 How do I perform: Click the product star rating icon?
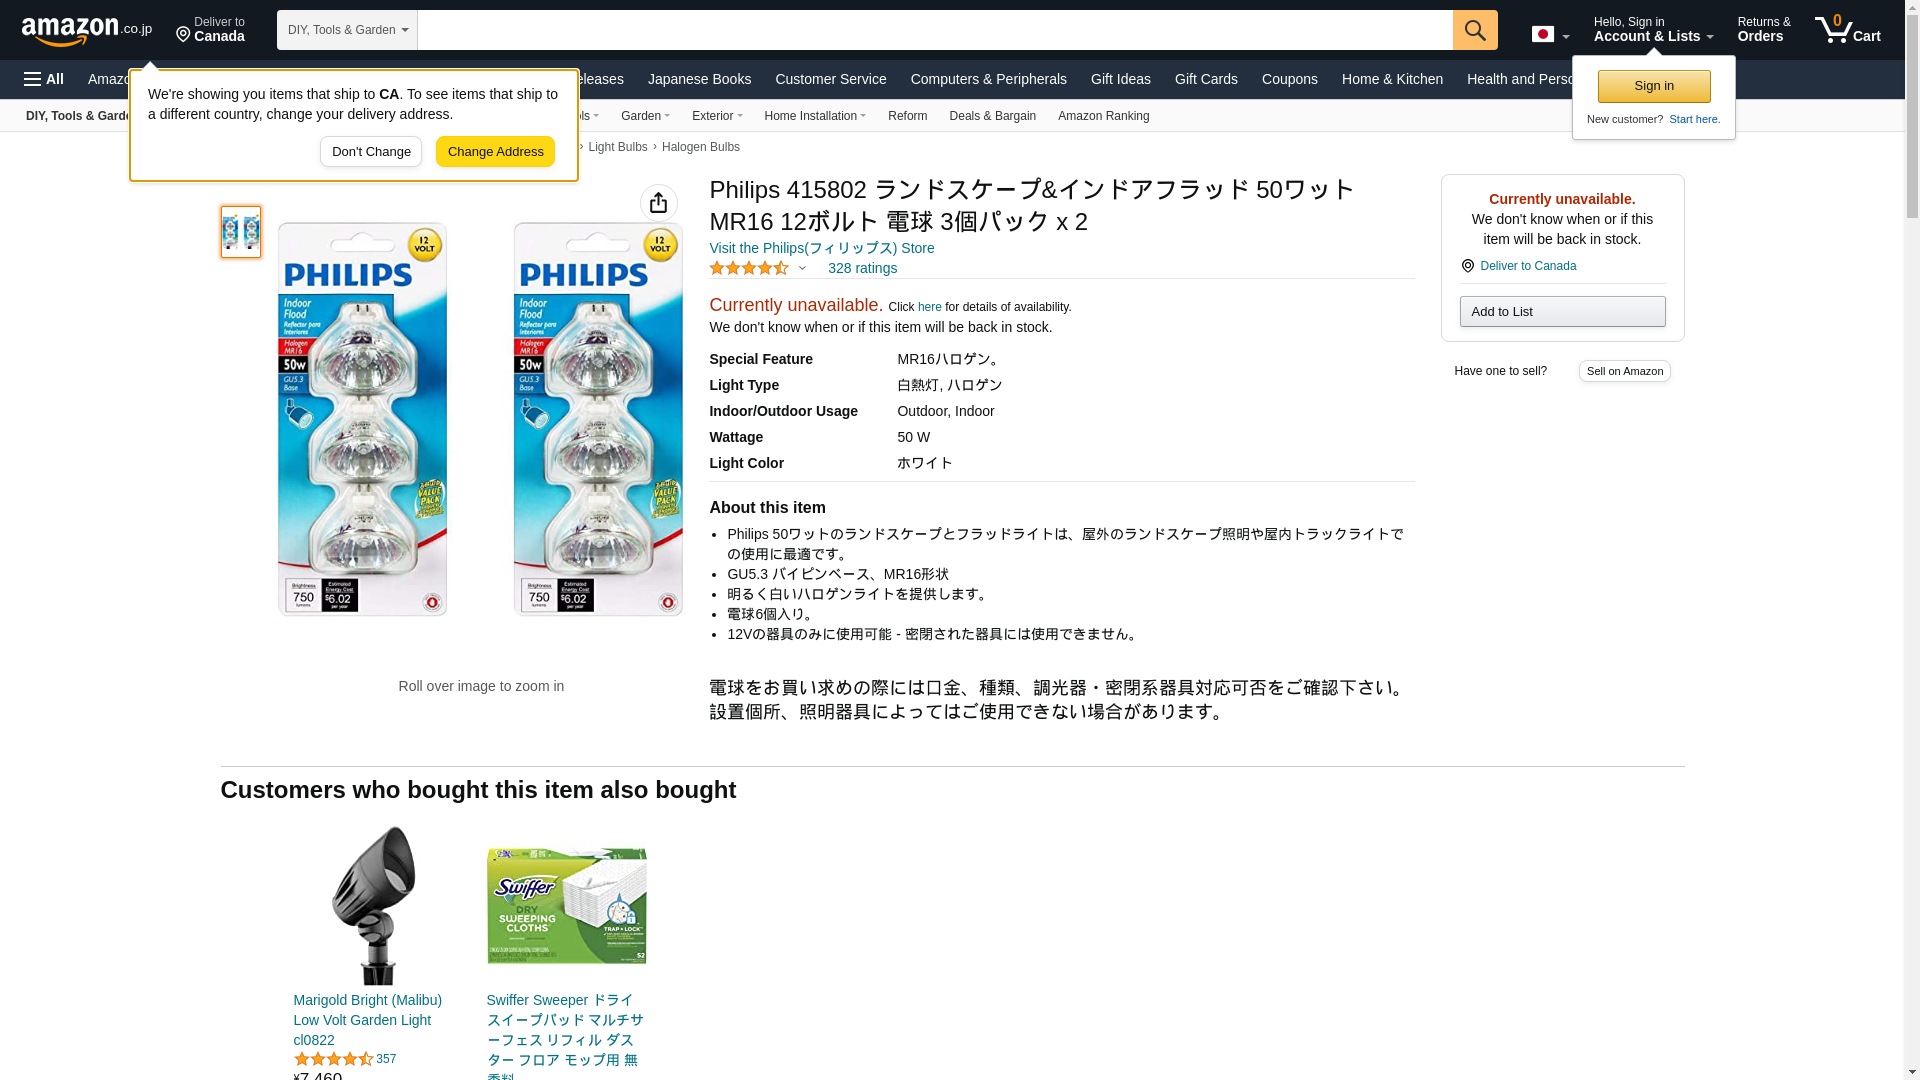click(x=748, y=268)
